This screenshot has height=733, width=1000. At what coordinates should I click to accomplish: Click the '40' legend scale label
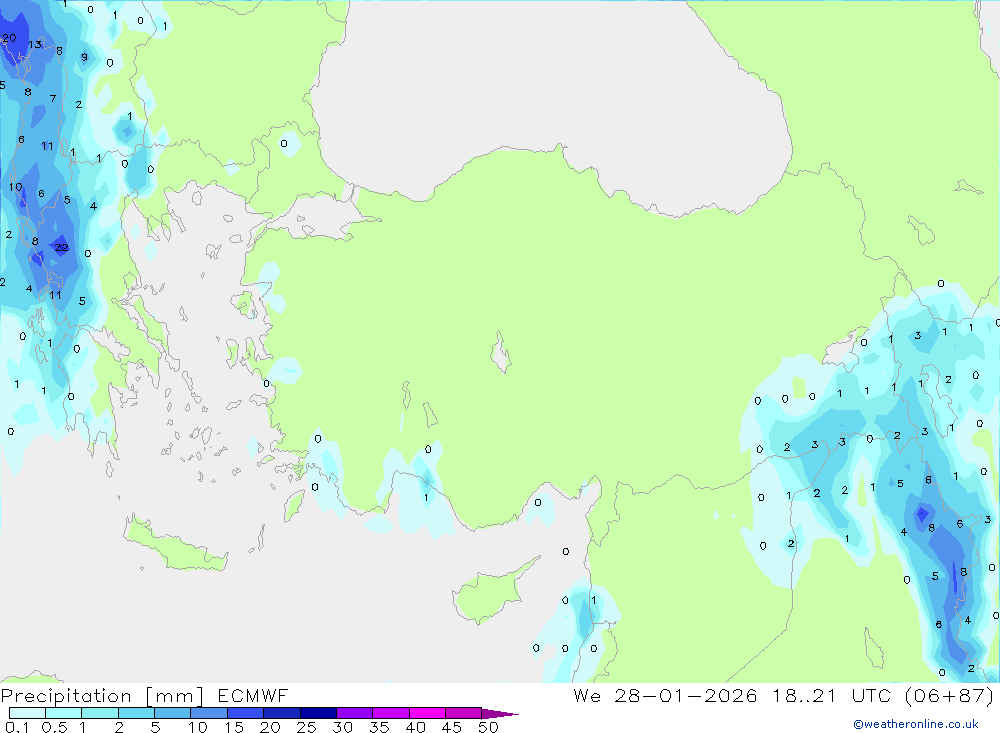pos(415,727)
